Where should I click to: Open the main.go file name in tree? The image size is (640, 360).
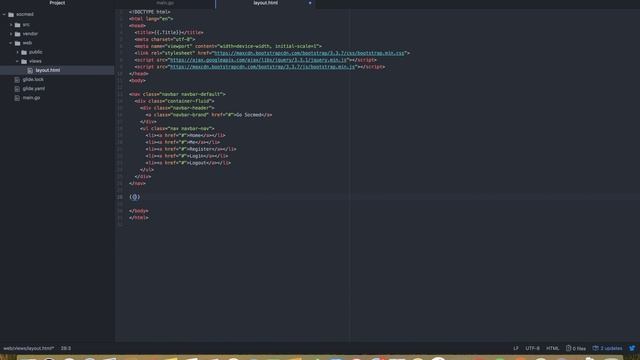point(31,98)
